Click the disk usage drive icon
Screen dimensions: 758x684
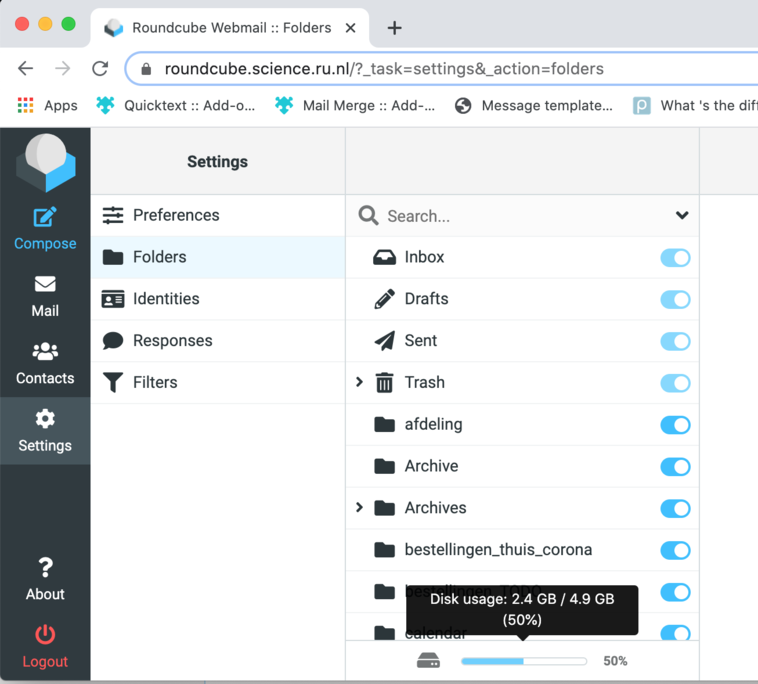pos(428,661)
